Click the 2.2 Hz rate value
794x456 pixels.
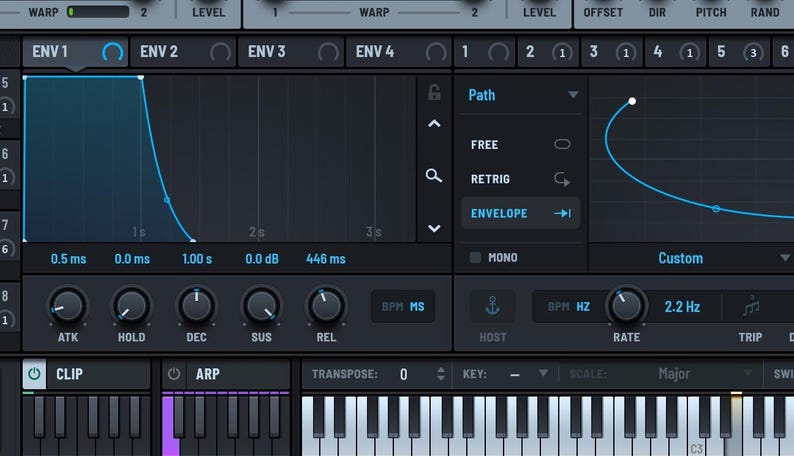[x=682, y=307]
